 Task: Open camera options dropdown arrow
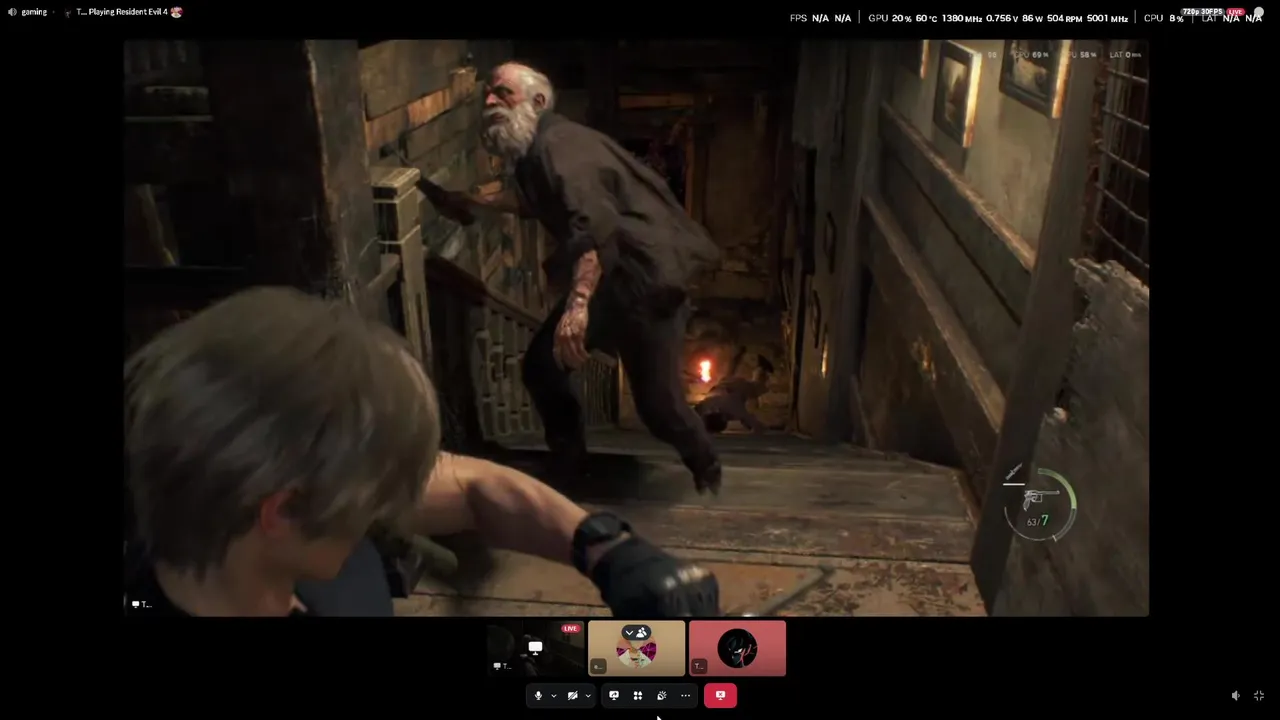pyautogui.click(x=588, y=696)
